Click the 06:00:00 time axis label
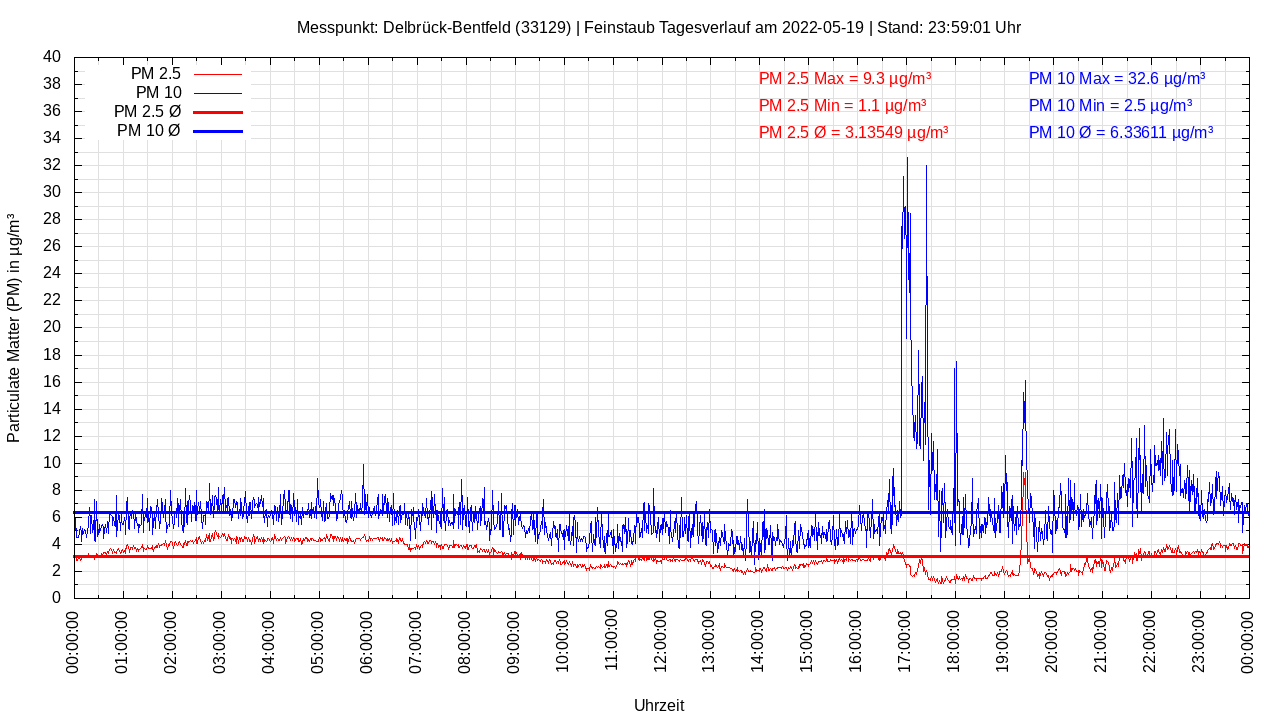The height and width of the screenshot is (720, 1280). (x=368, y=642)
